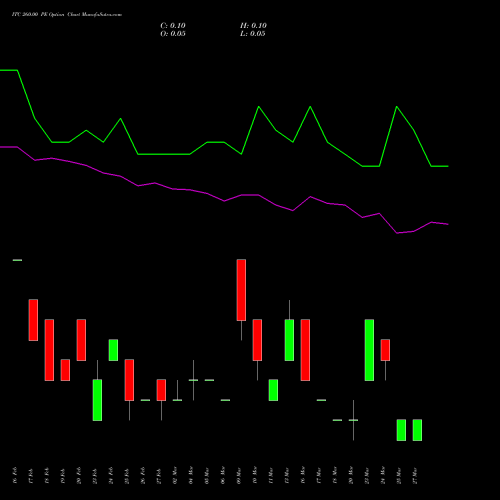Click the long red candle for 16 Mar
Screen dimensions: 500x500
click(x=305, y=350)
